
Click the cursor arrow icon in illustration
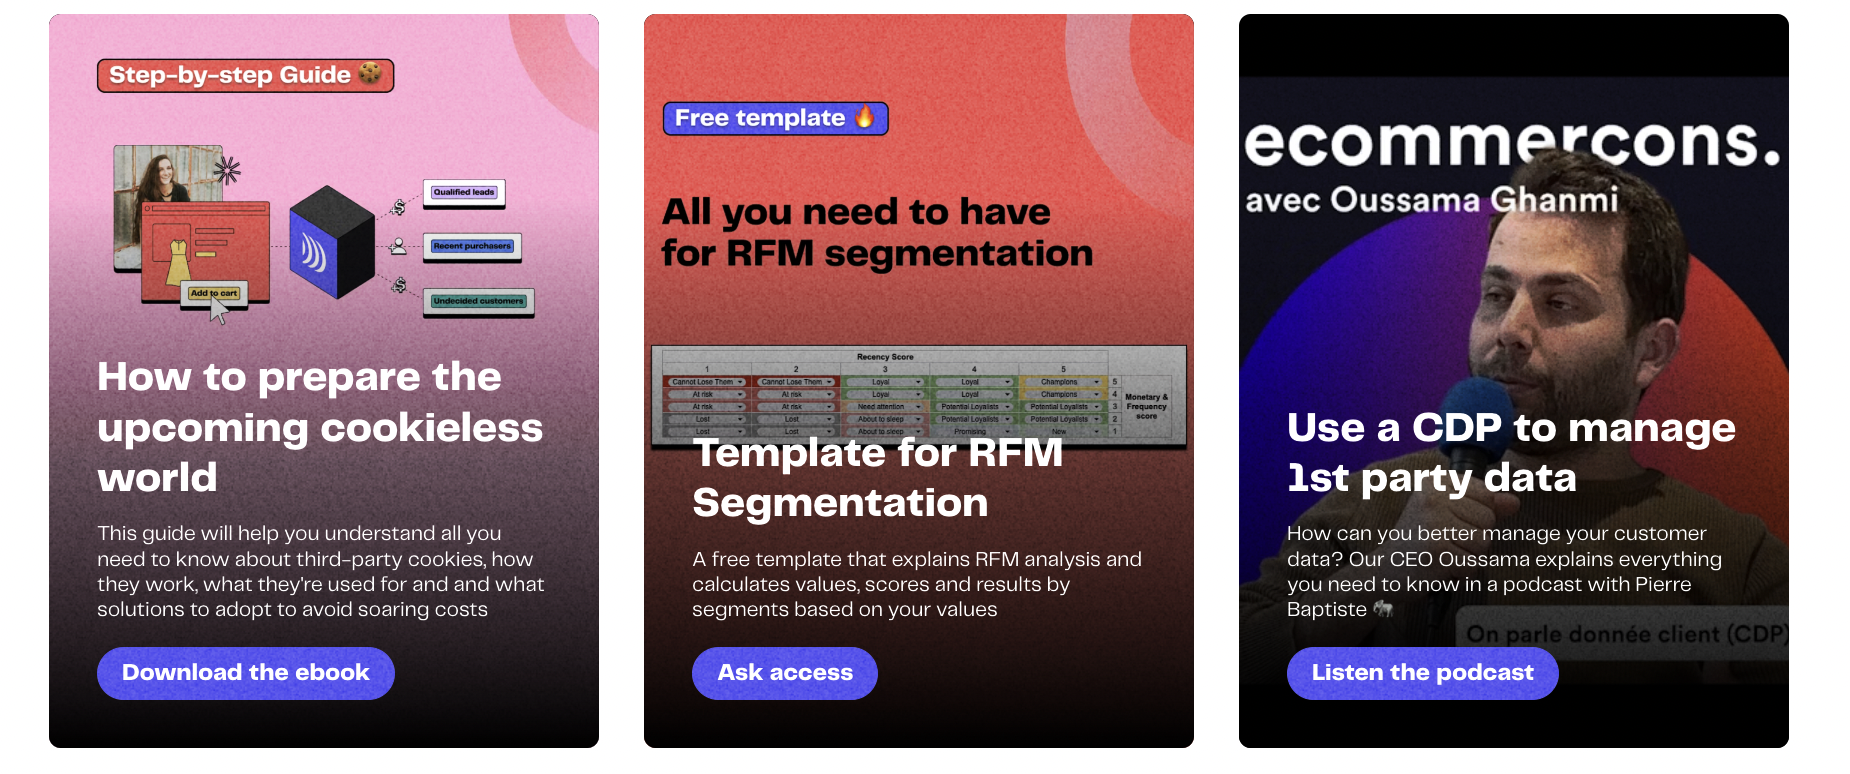tap(219, 310)
